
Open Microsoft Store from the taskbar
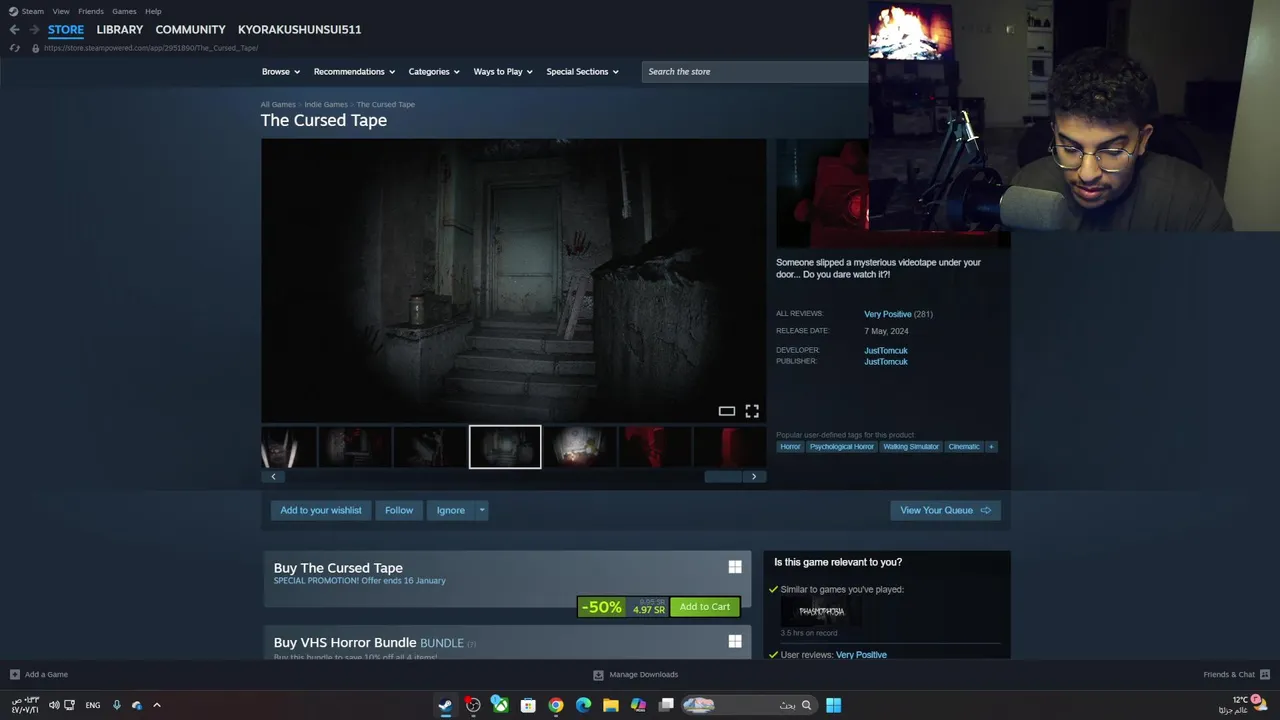point(528,705)
